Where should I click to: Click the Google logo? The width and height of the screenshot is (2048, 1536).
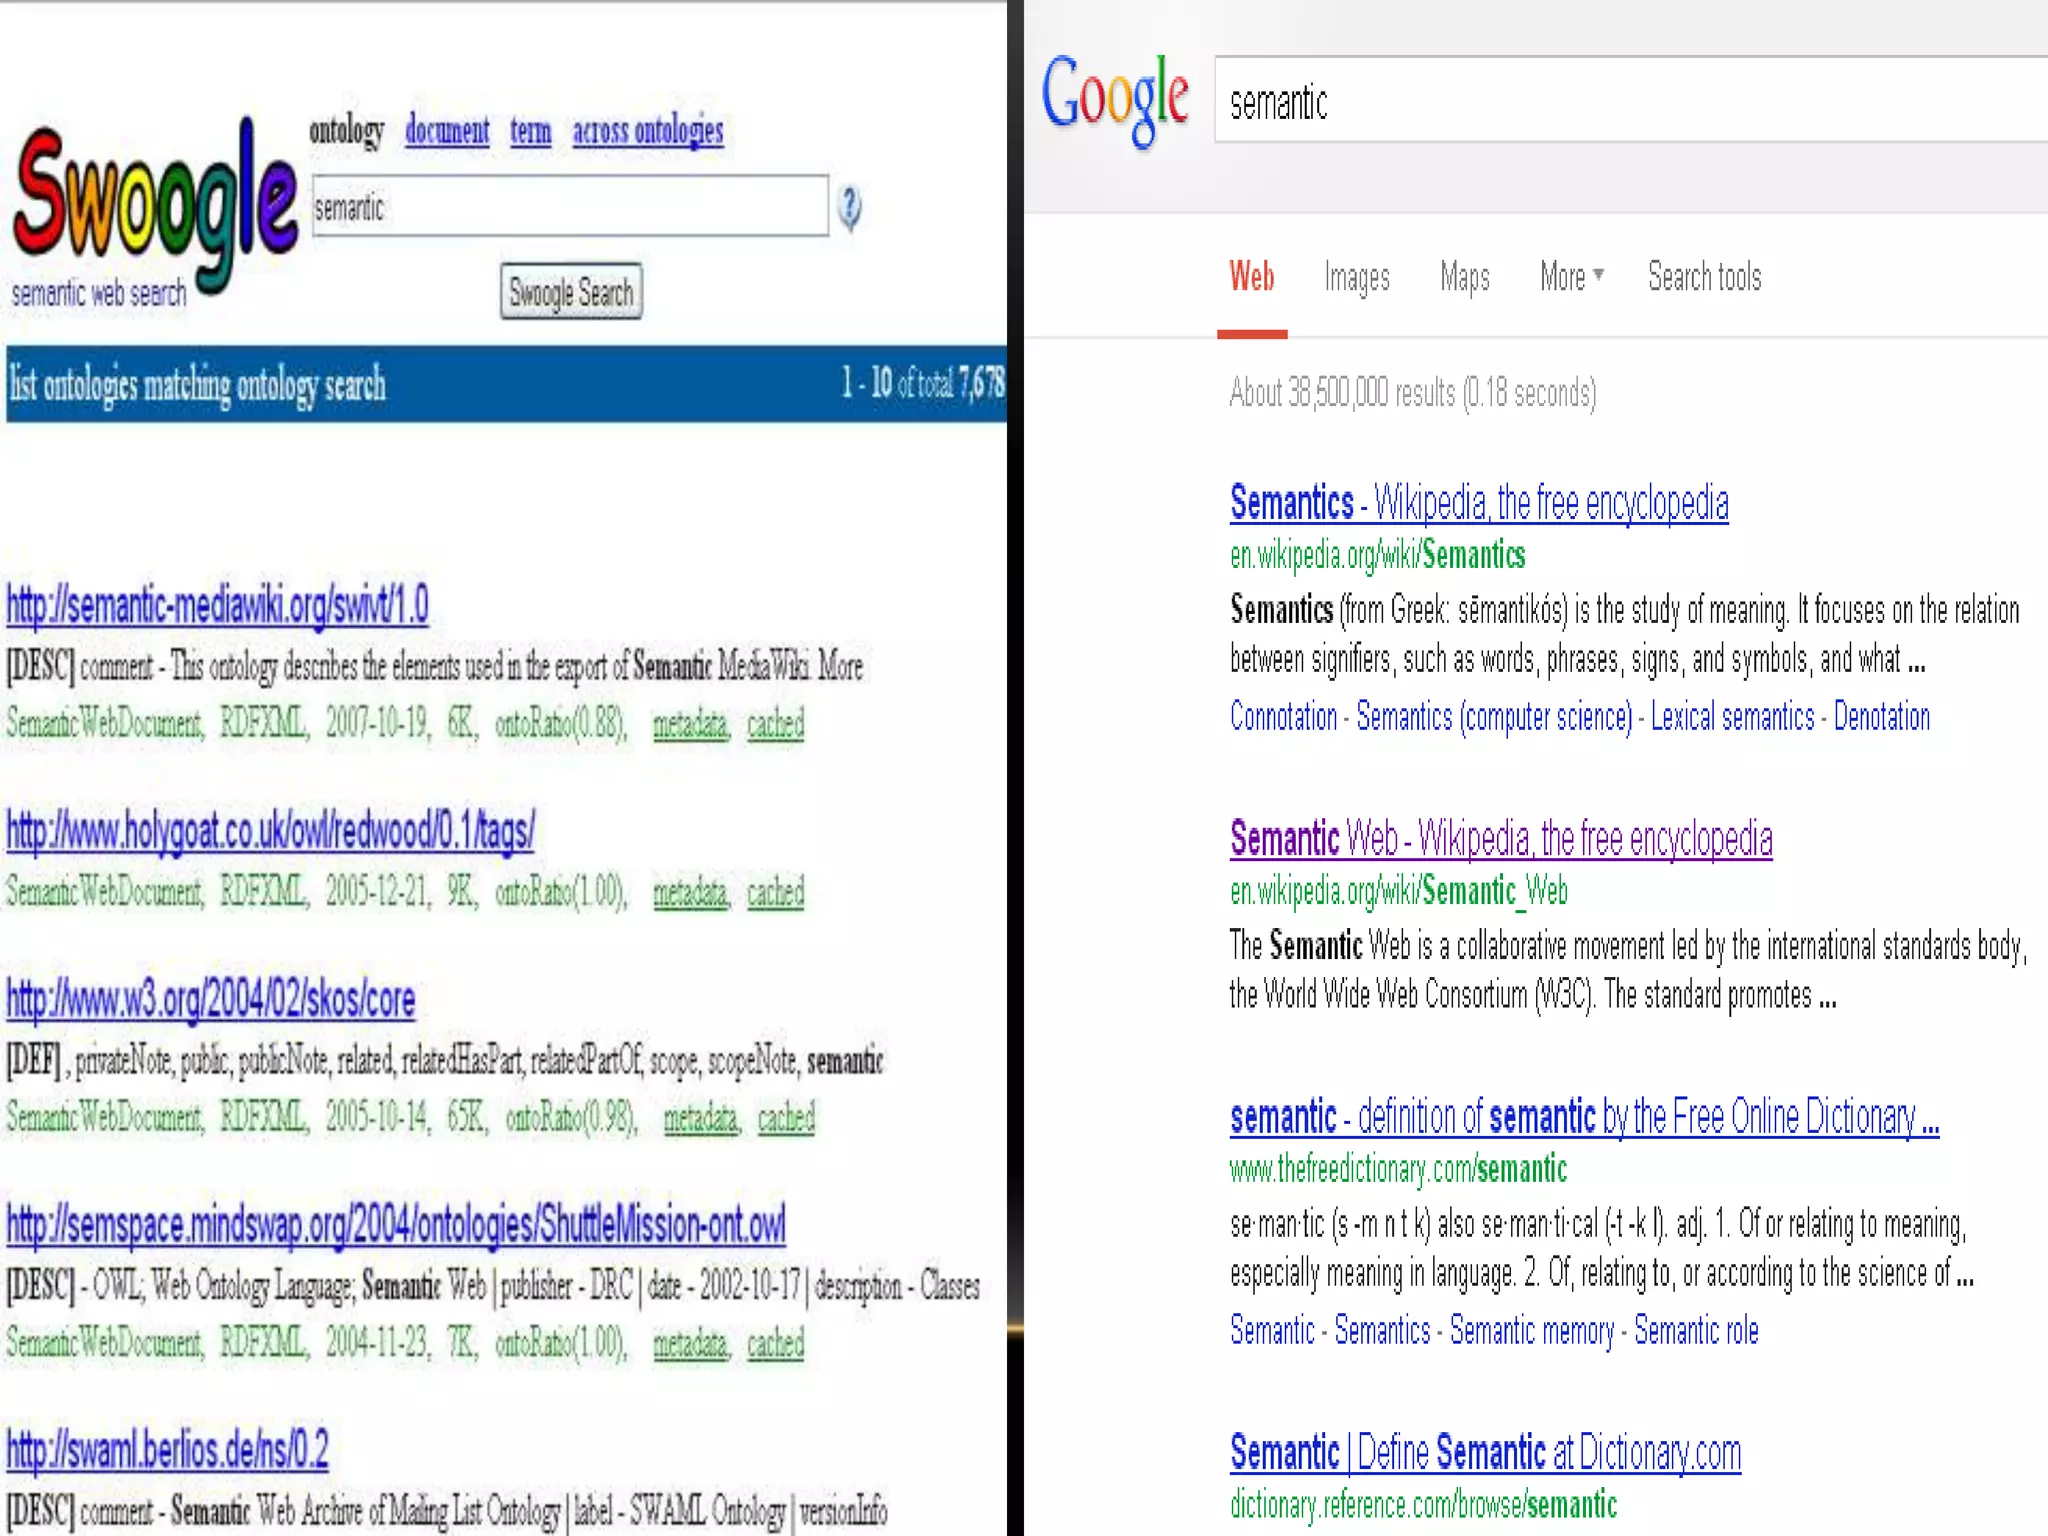pyautogui.click(x=1114, y=98)
